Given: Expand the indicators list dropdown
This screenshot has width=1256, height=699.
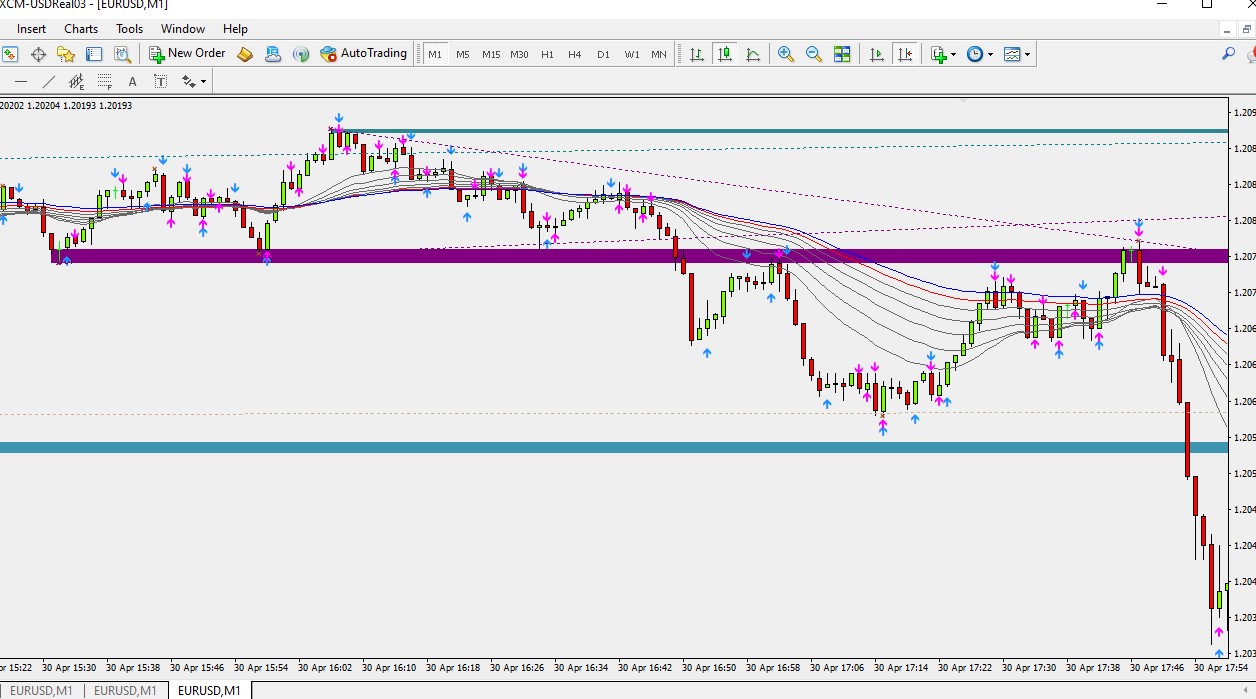Looking at the screenshot, I should pos(953,54).
